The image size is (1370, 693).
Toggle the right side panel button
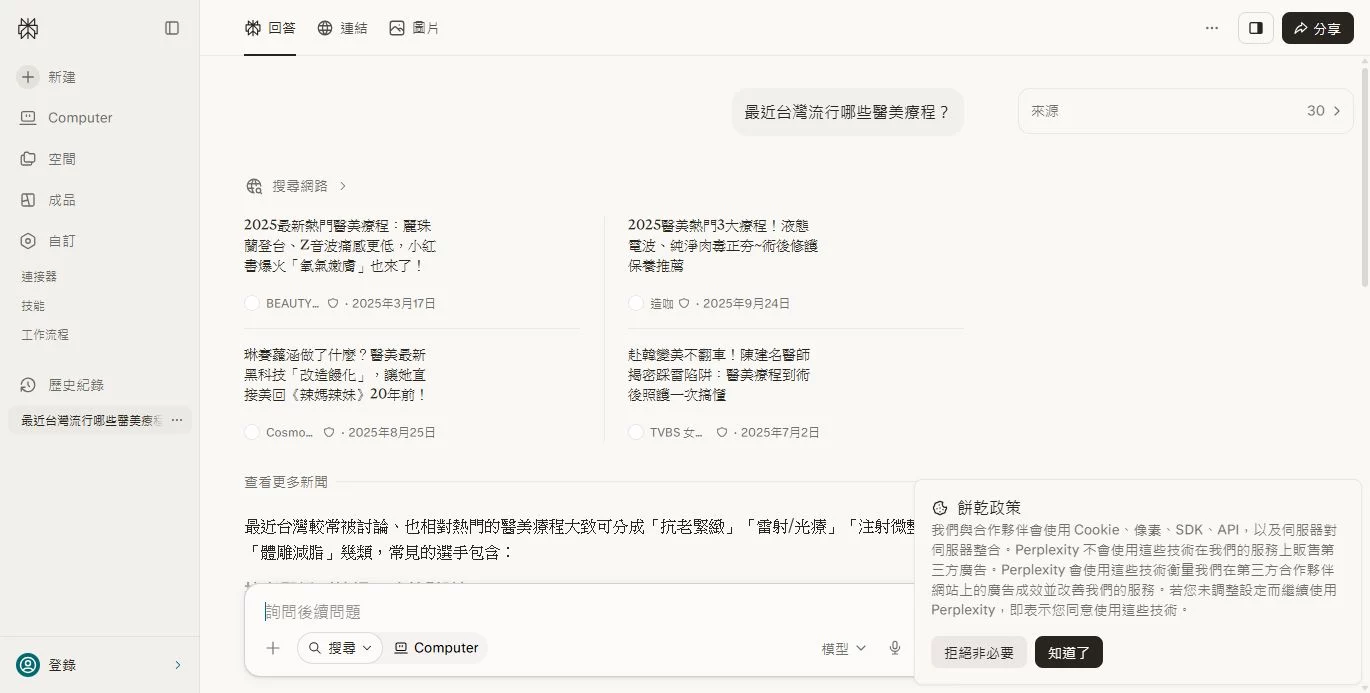coord(1256,28)
